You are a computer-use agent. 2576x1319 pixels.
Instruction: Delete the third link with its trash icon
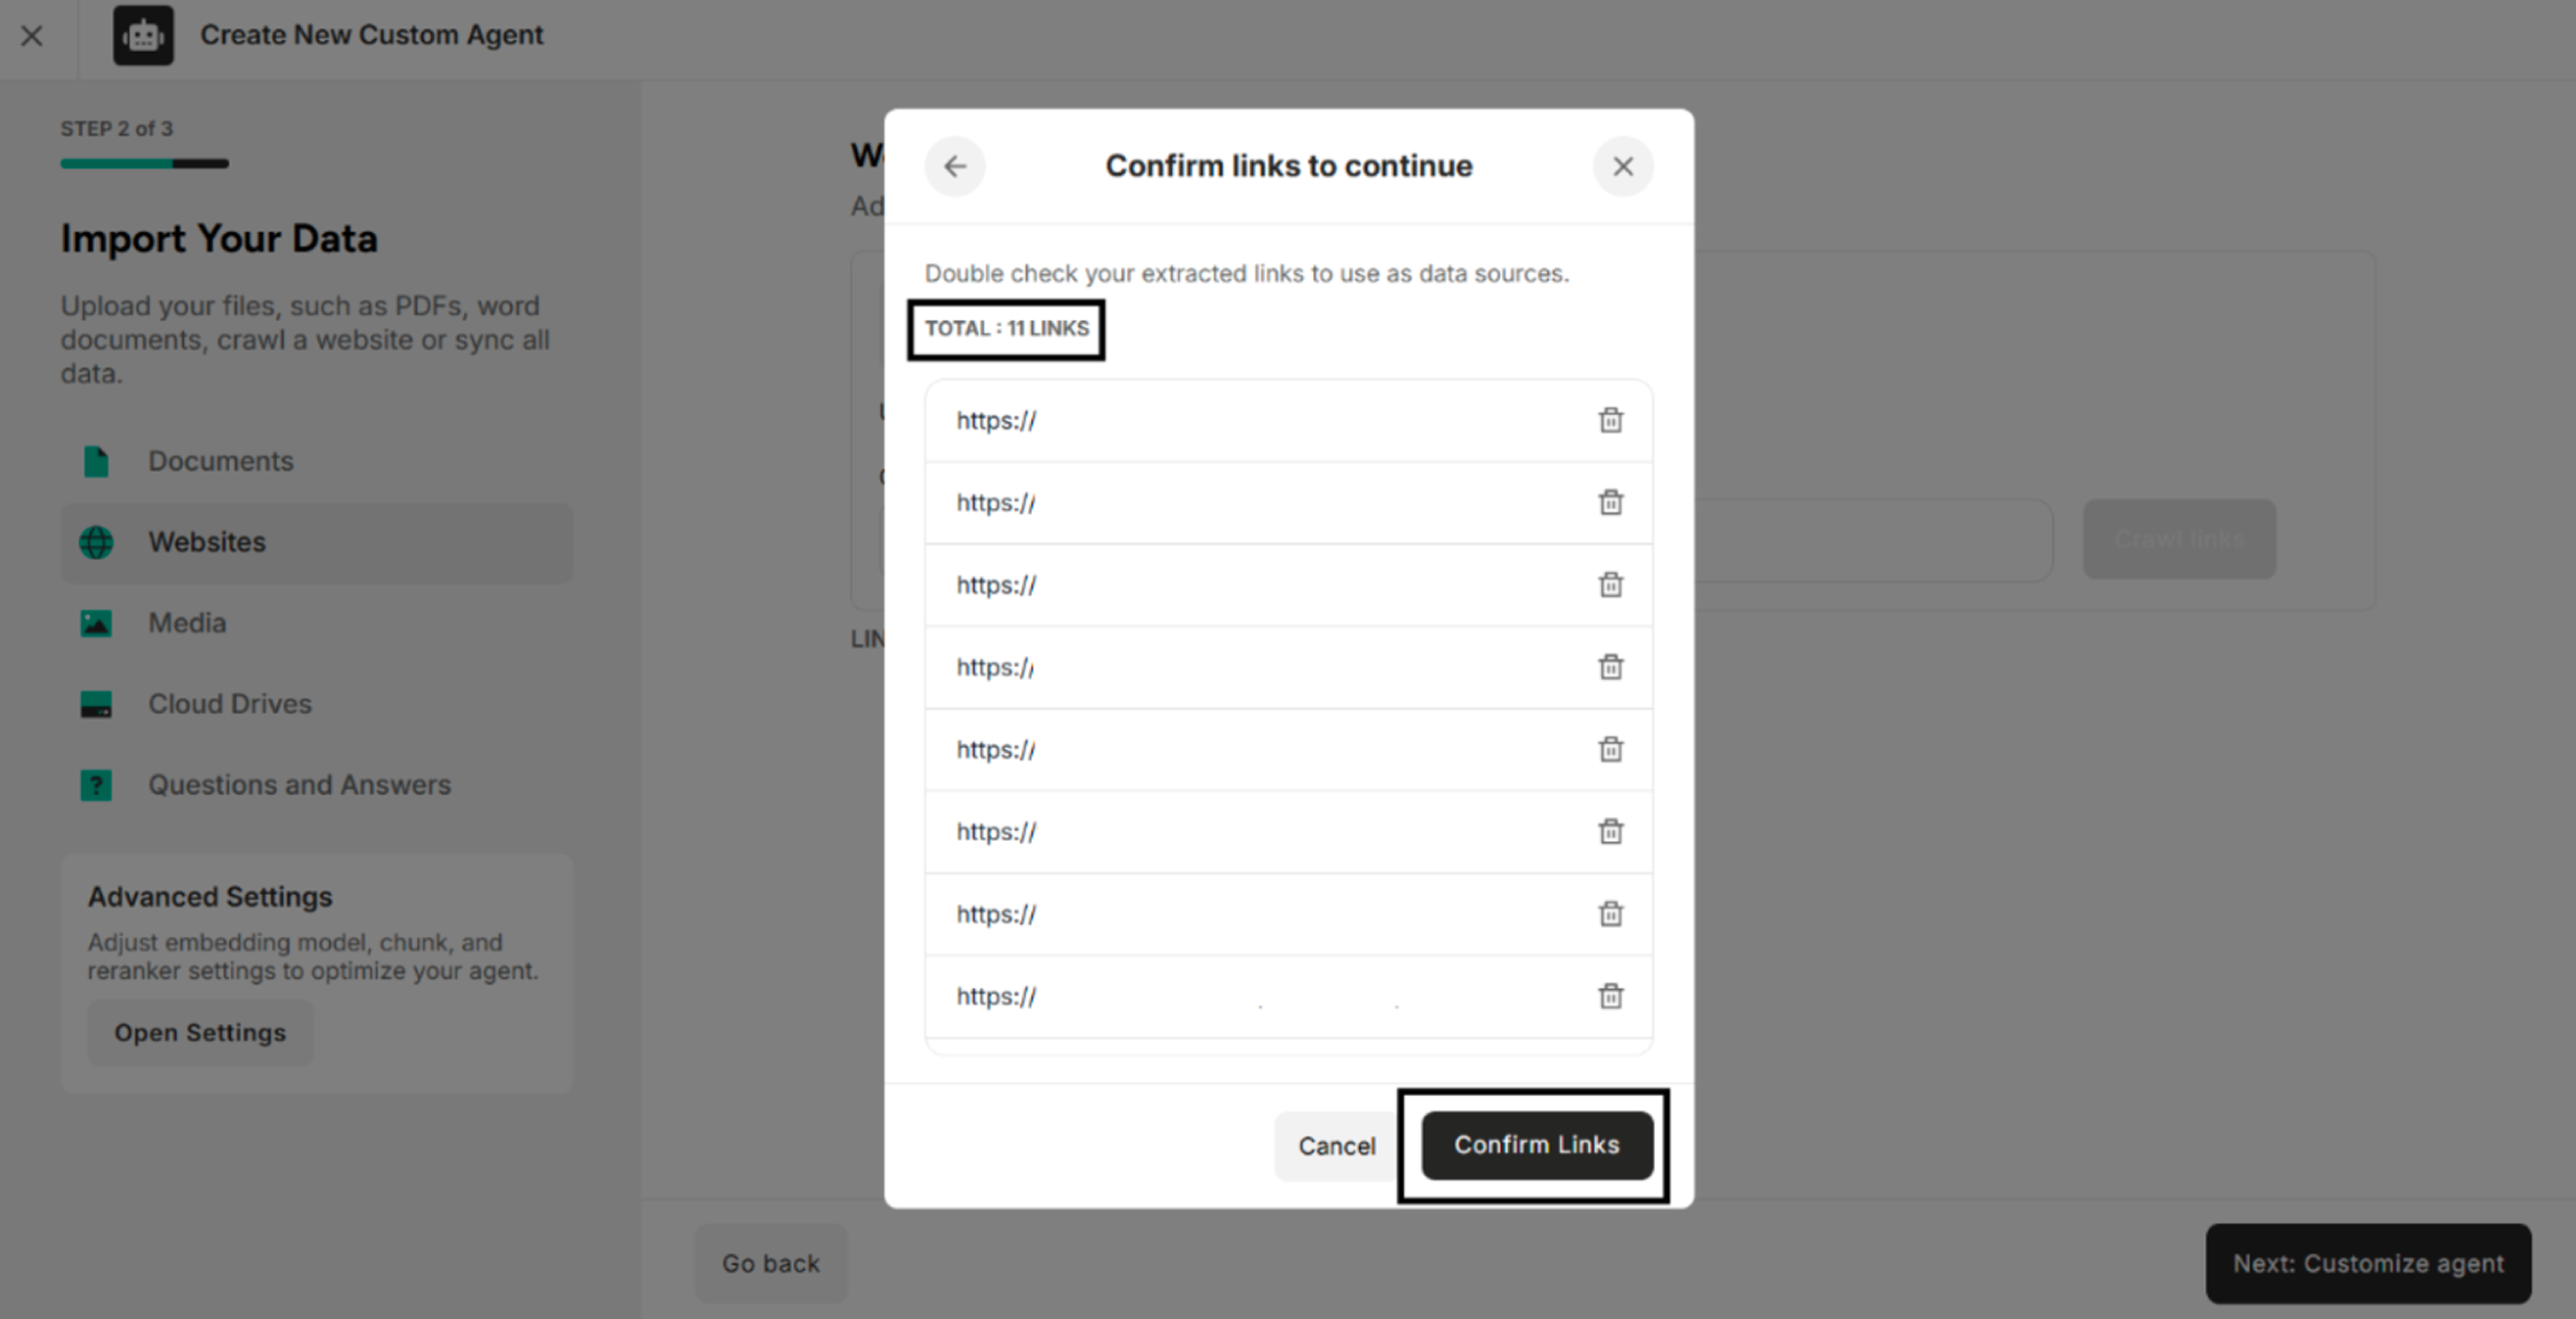pos(1610,585)
